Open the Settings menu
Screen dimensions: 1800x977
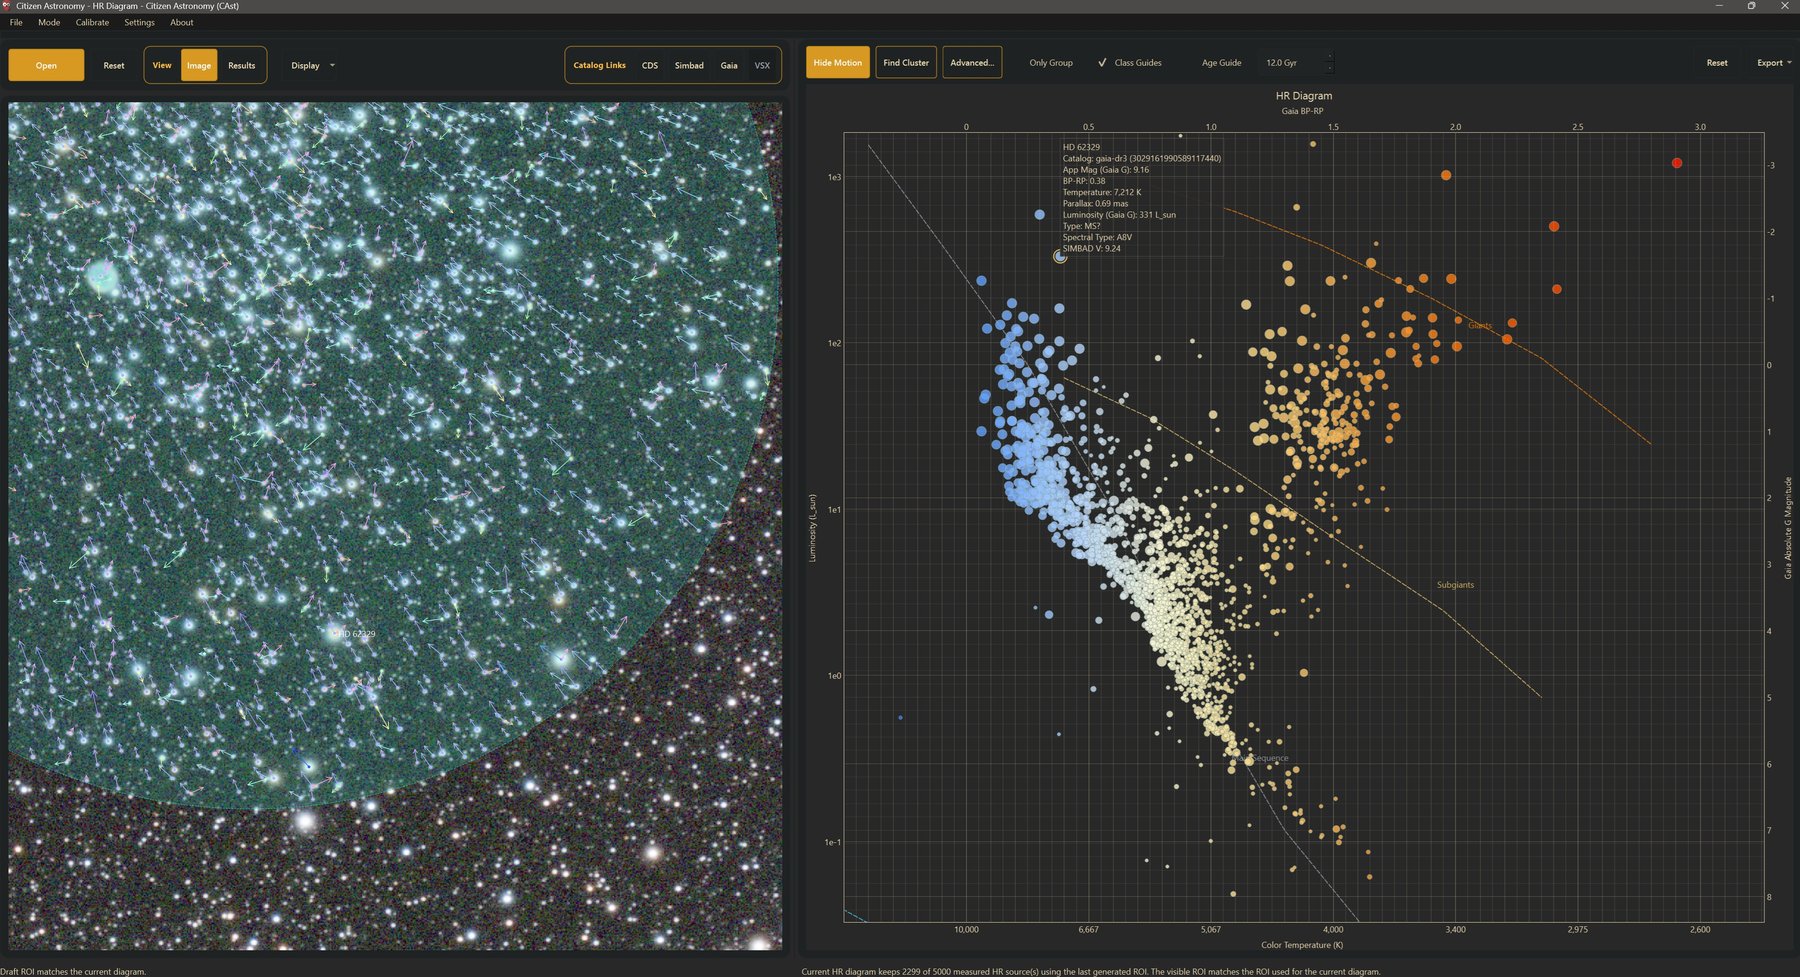[x=139, y=22]
